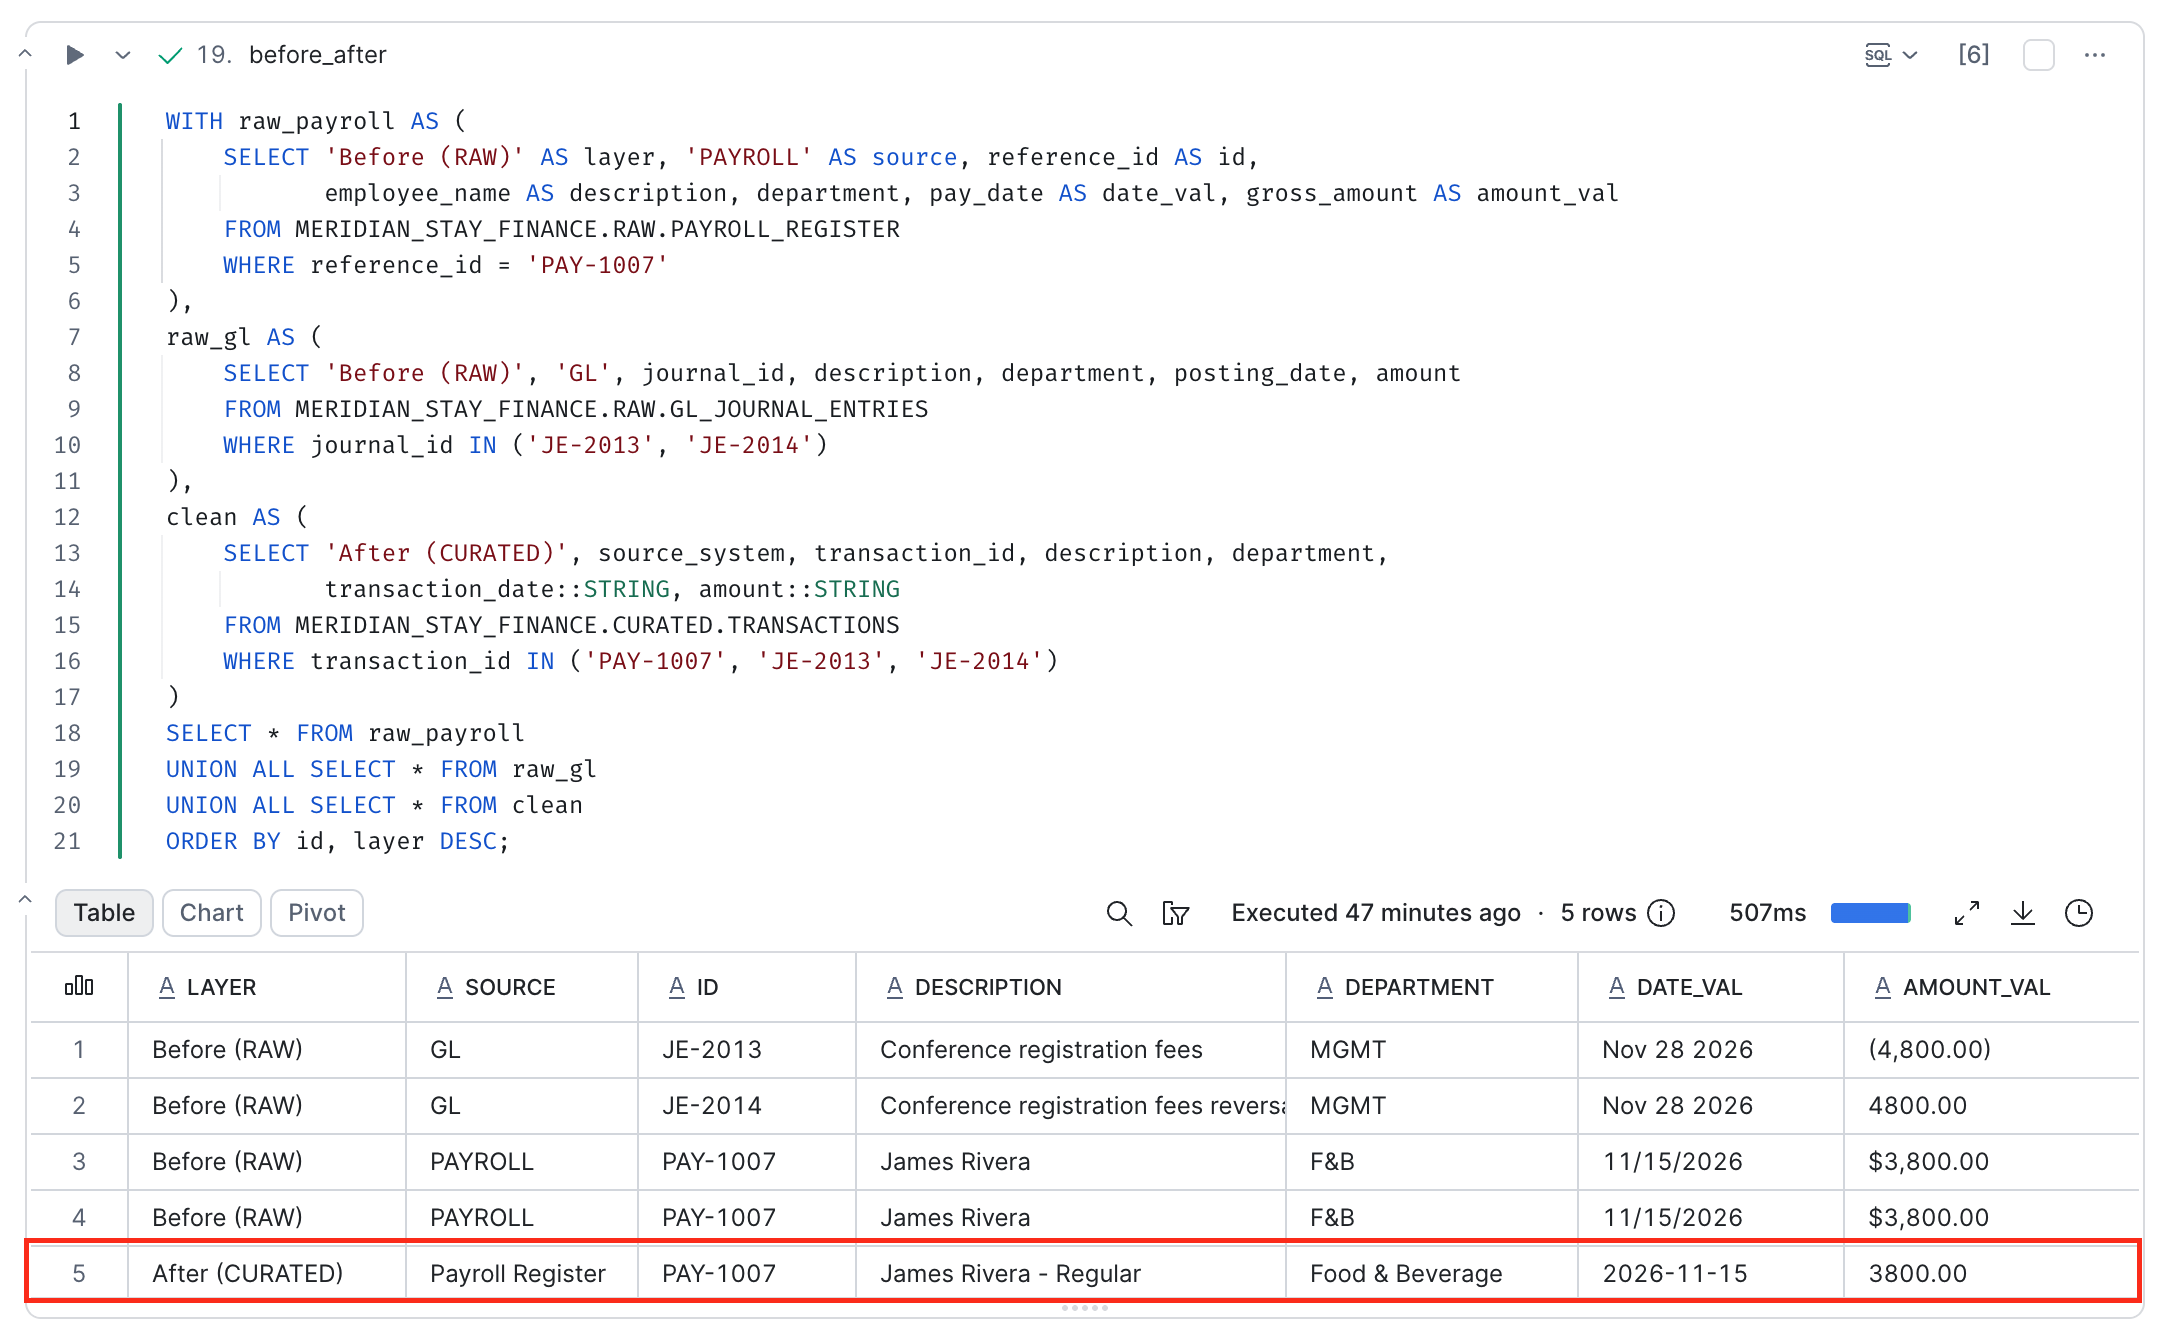
Task: Click the JE-2013 cell
Action: coord(747,1049)
